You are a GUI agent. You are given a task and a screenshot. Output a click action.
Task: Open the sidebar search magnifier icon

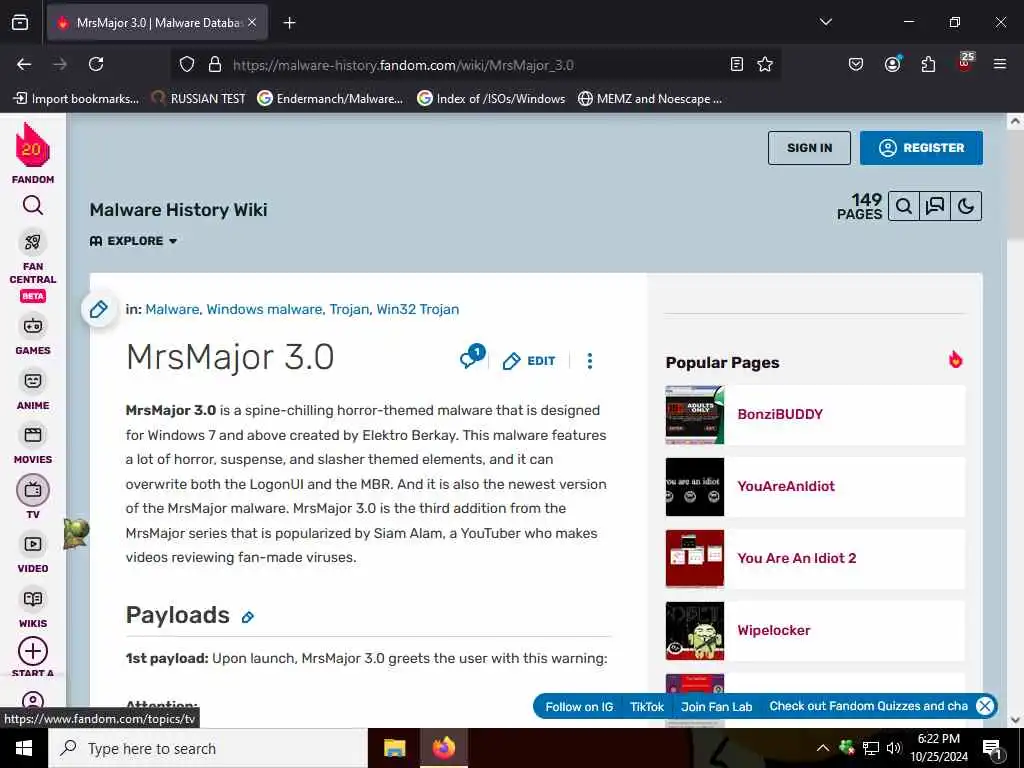pos(33,206)
